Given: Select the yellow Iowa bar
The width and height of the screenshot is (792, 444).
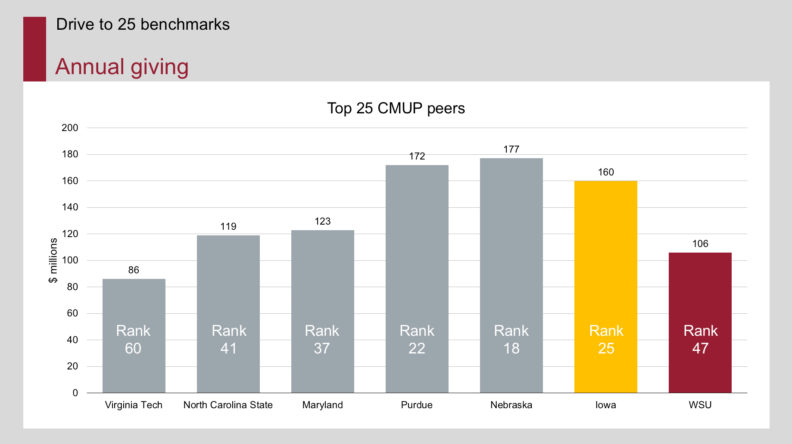Looking at the screenshot, I should pos(606,286).
